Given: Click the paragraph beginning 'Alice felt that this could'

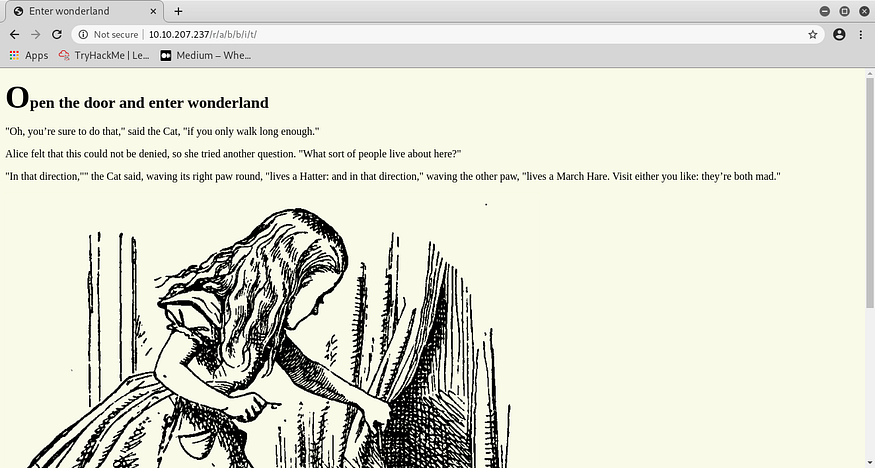Looking at the screenshot, I should point(233,154).
